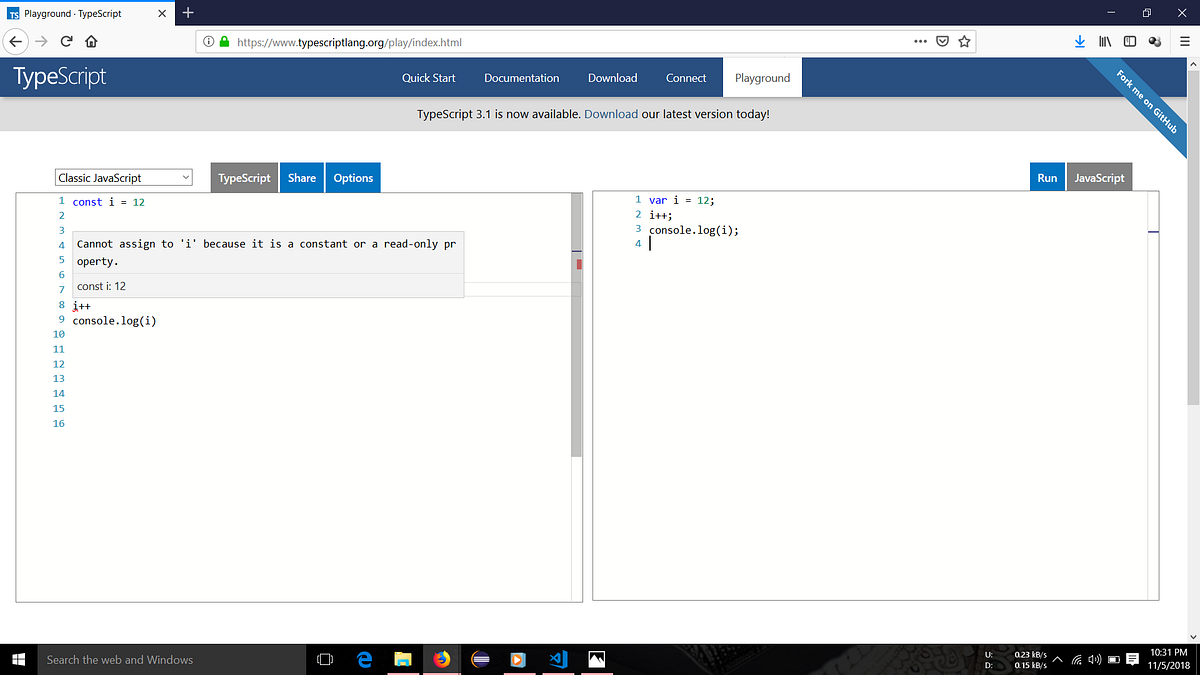Switch to the Playground tab
Image resolution: width=1200 pixels, height=675 pixels.
(x=762, y=77)
